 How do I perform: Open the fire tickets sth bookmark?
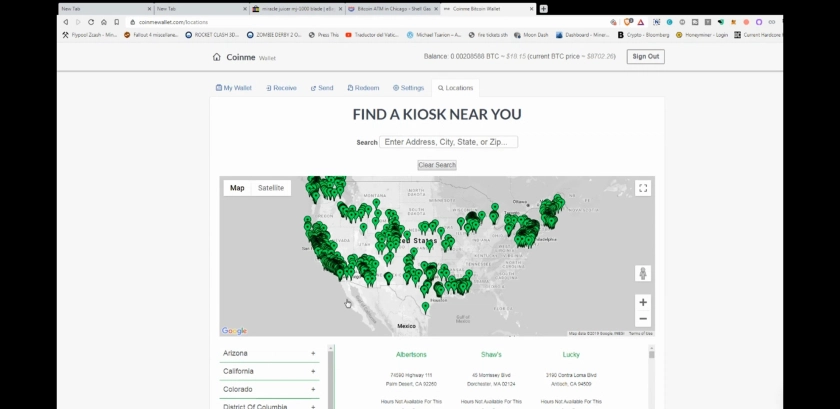point(488,35)
